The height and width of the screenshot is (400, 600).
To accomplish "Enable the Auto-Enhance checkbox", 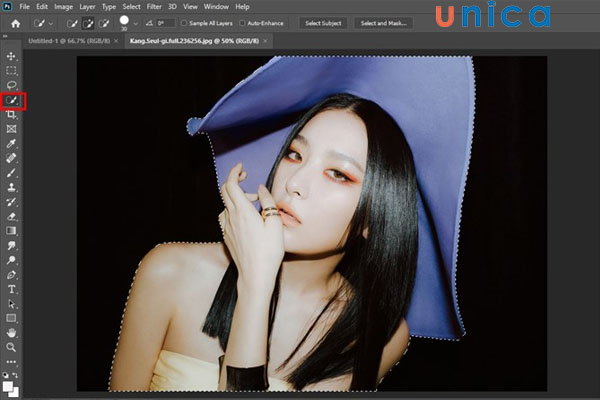I will (x=242, y=23).
